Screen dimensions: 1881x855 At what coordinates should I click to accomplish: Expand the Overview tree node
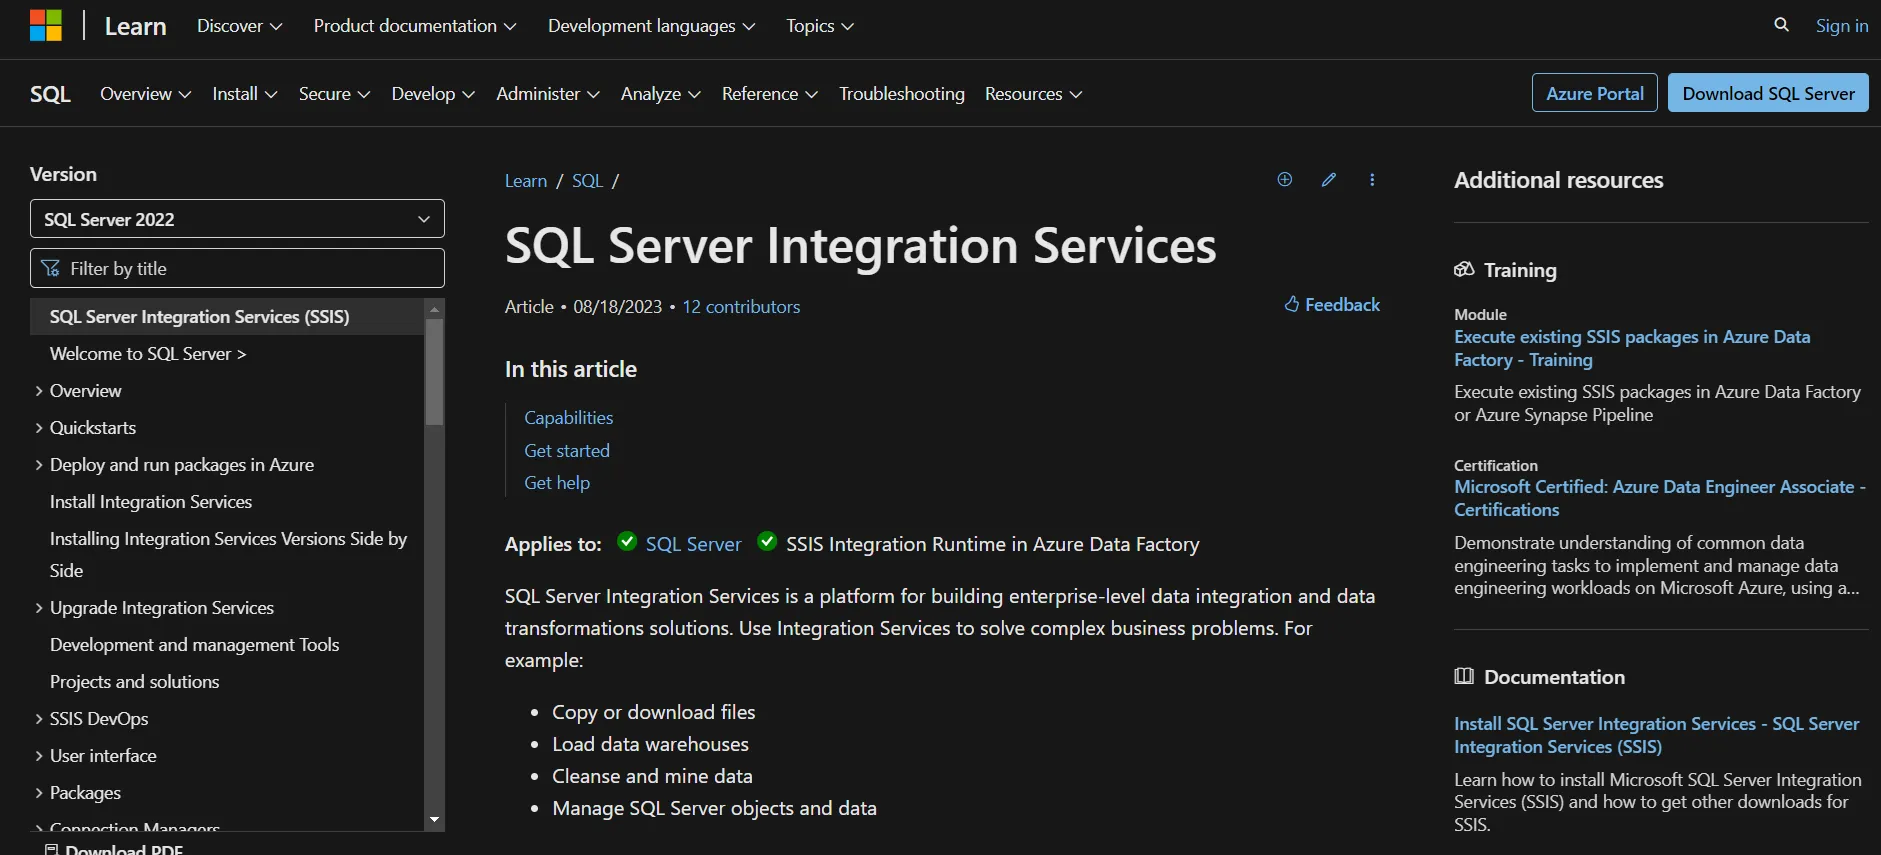pos(39,391)
